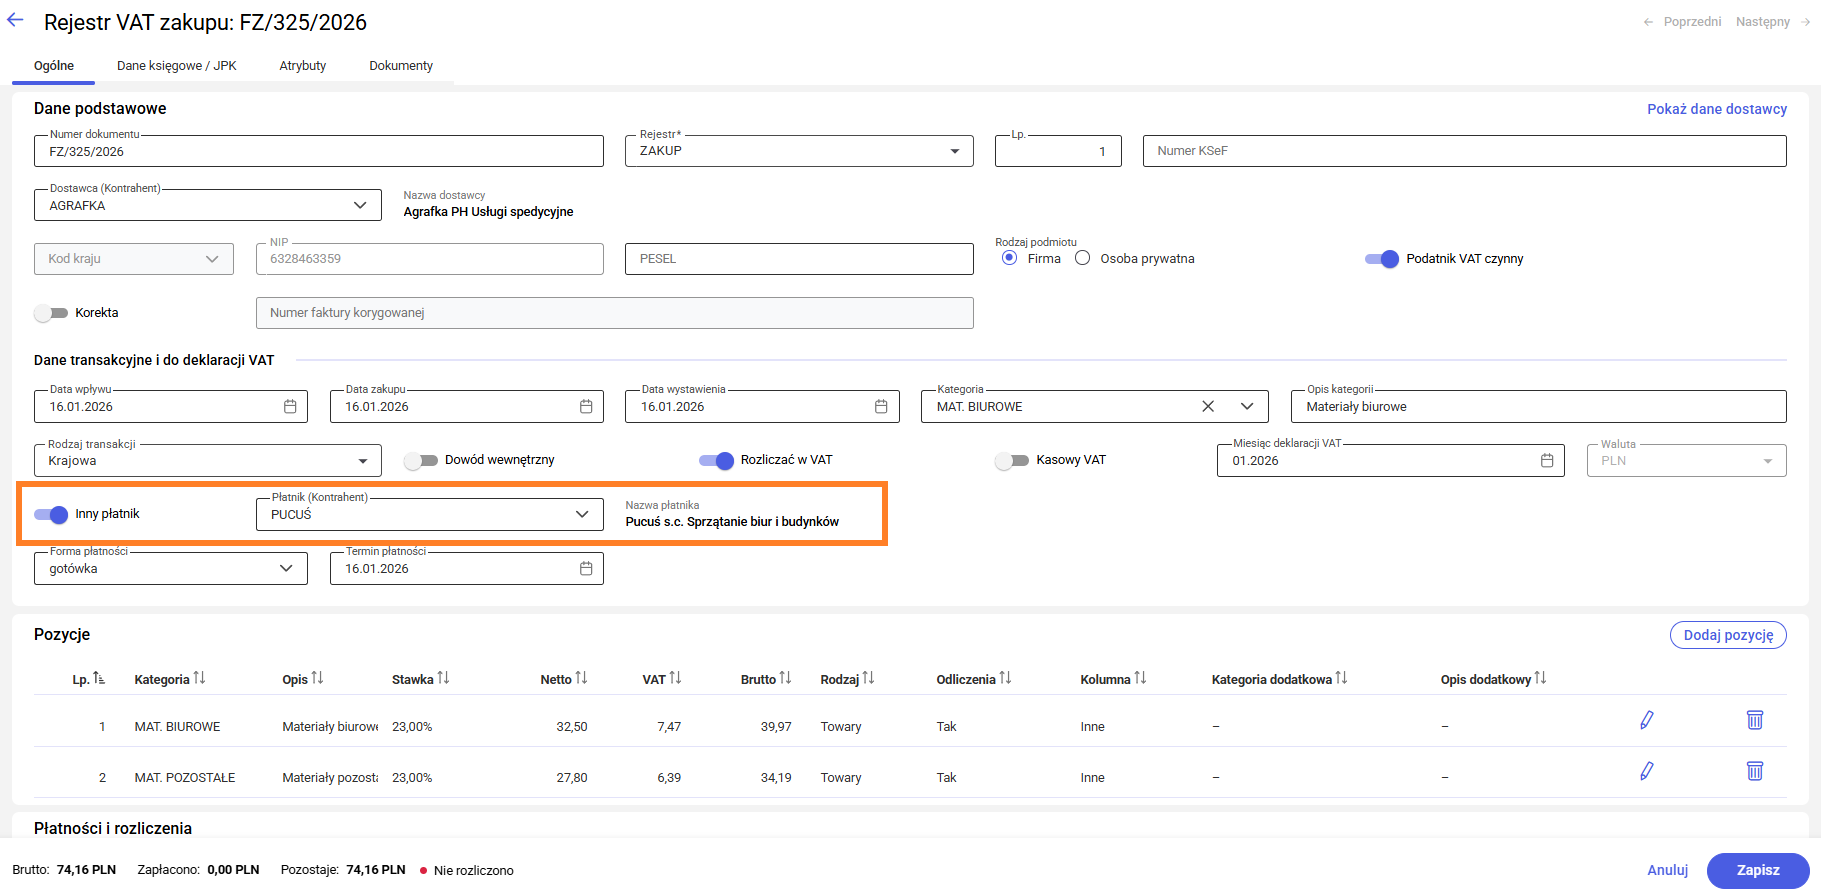Image resolution: width=1821 pixels, height=892 pixels.
Task: Click the back arrow next to the title
Action: click(15, 21)
